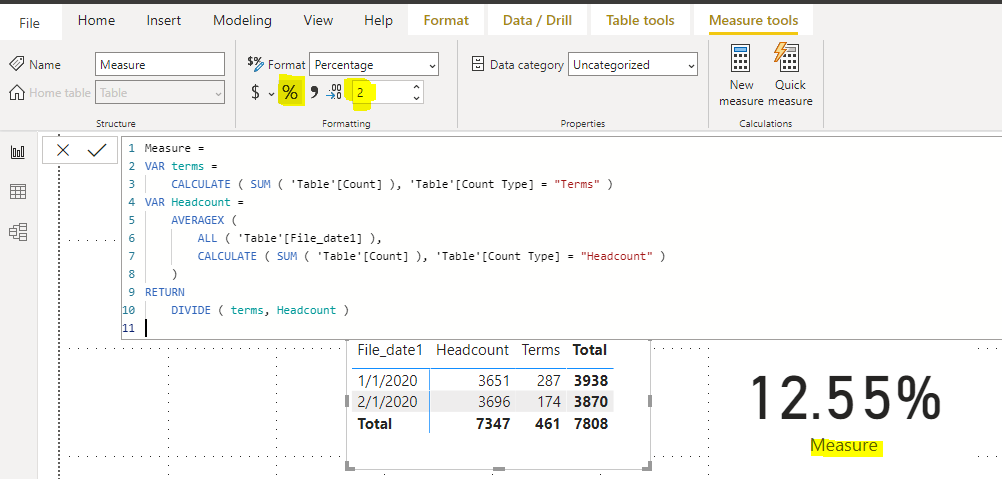Click the Terms column header
This screenshot has height=479, width=1002.
541,350
